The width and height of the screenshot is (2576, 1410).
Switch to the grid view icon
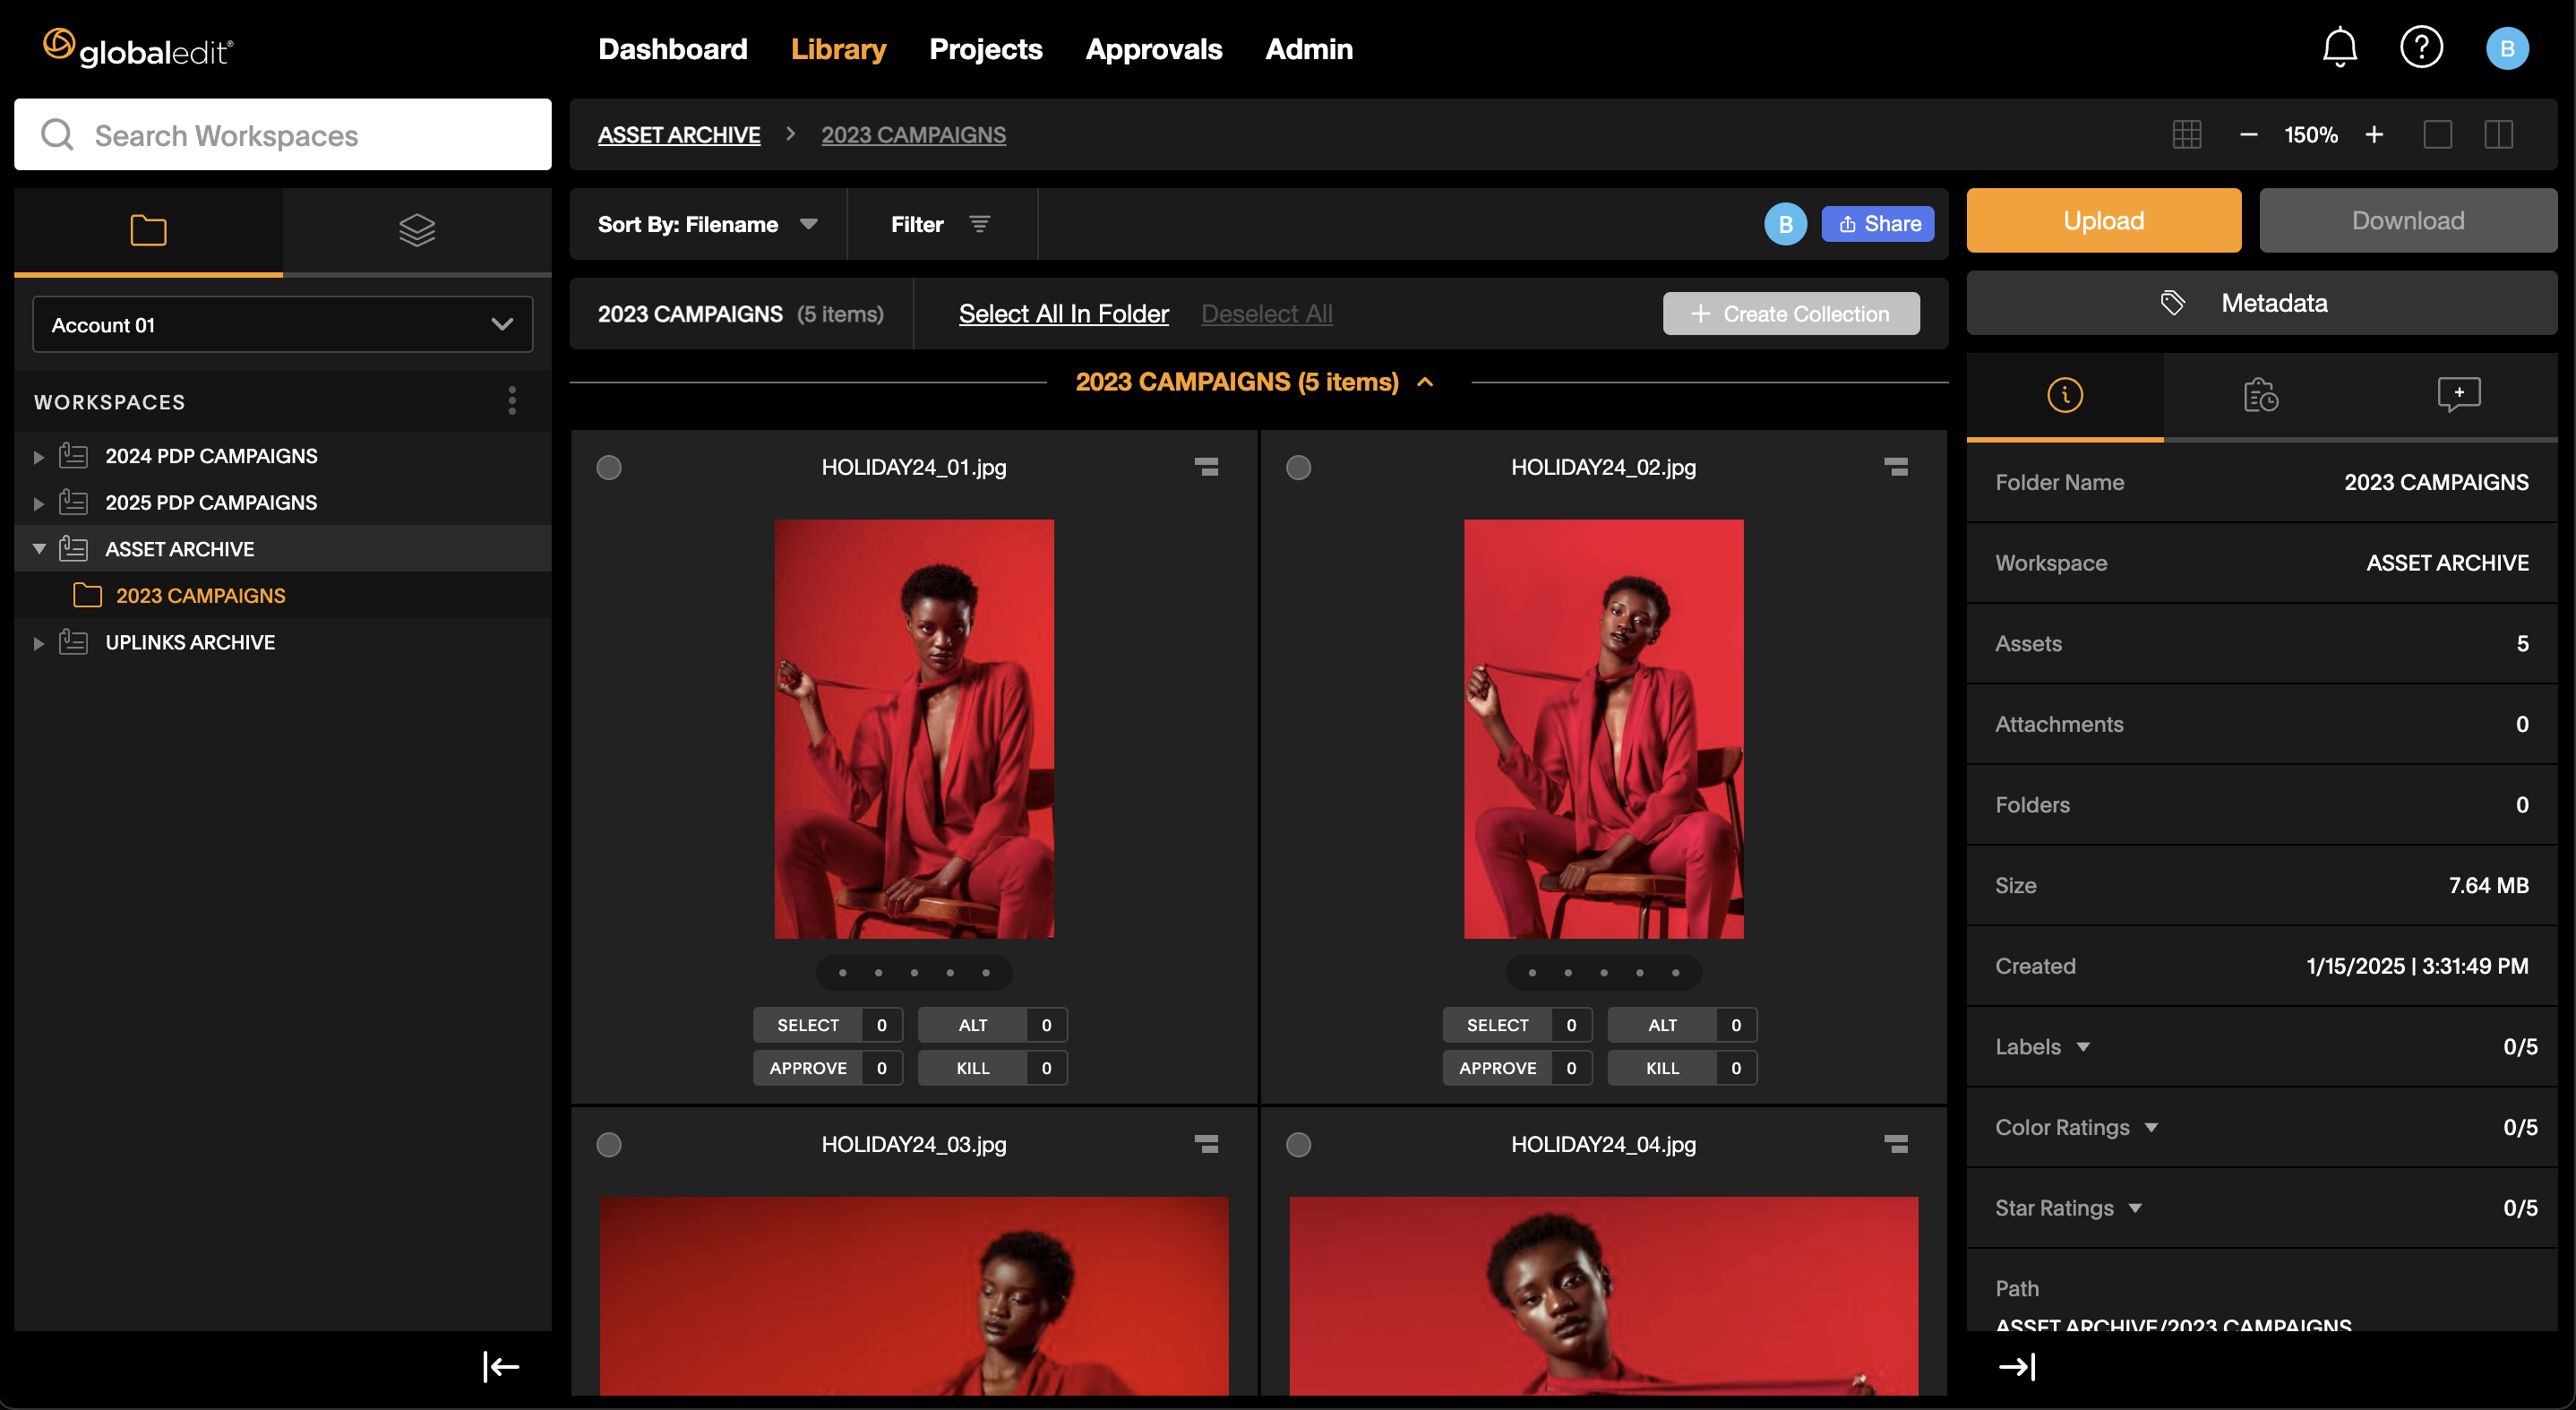2187,134
